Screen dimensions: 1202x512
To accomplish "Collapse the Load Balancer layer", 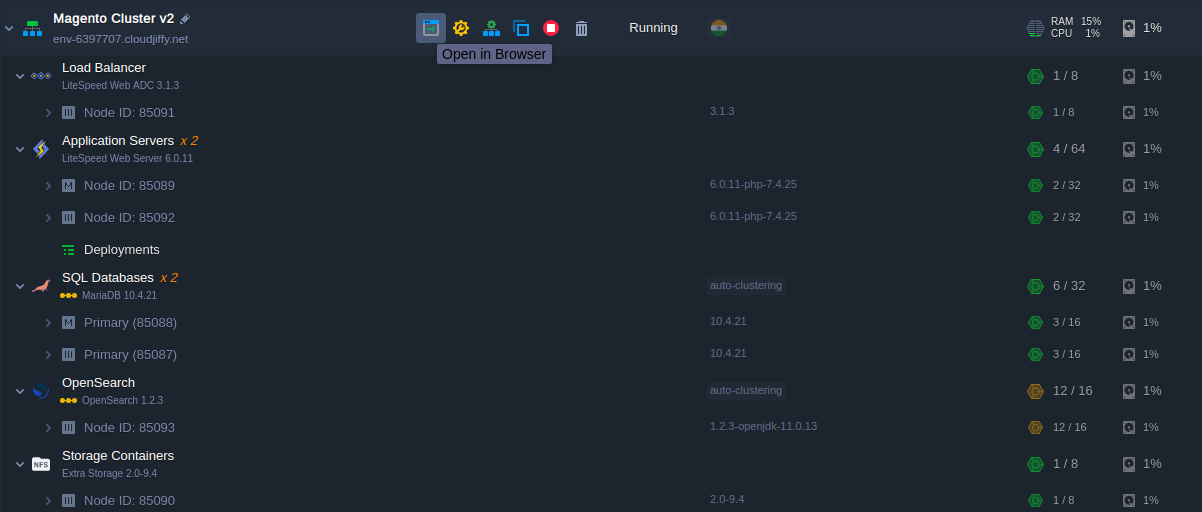I will tap(19, 76).
